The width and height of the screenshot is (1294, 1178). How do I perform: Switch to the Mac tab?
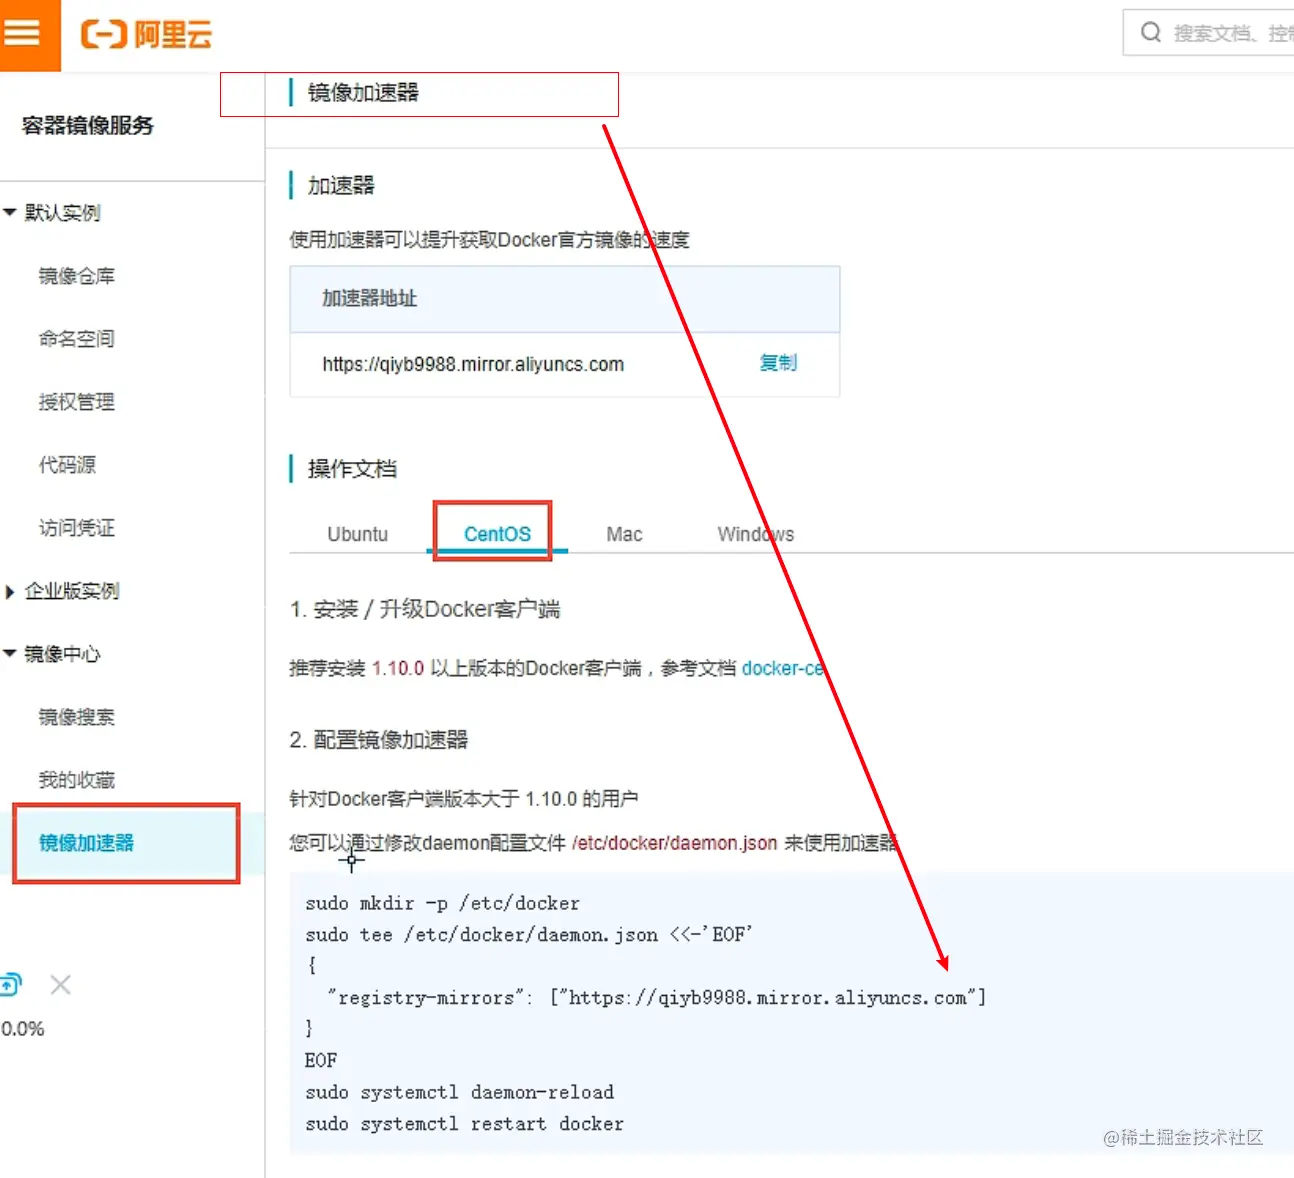coord(624,534)
